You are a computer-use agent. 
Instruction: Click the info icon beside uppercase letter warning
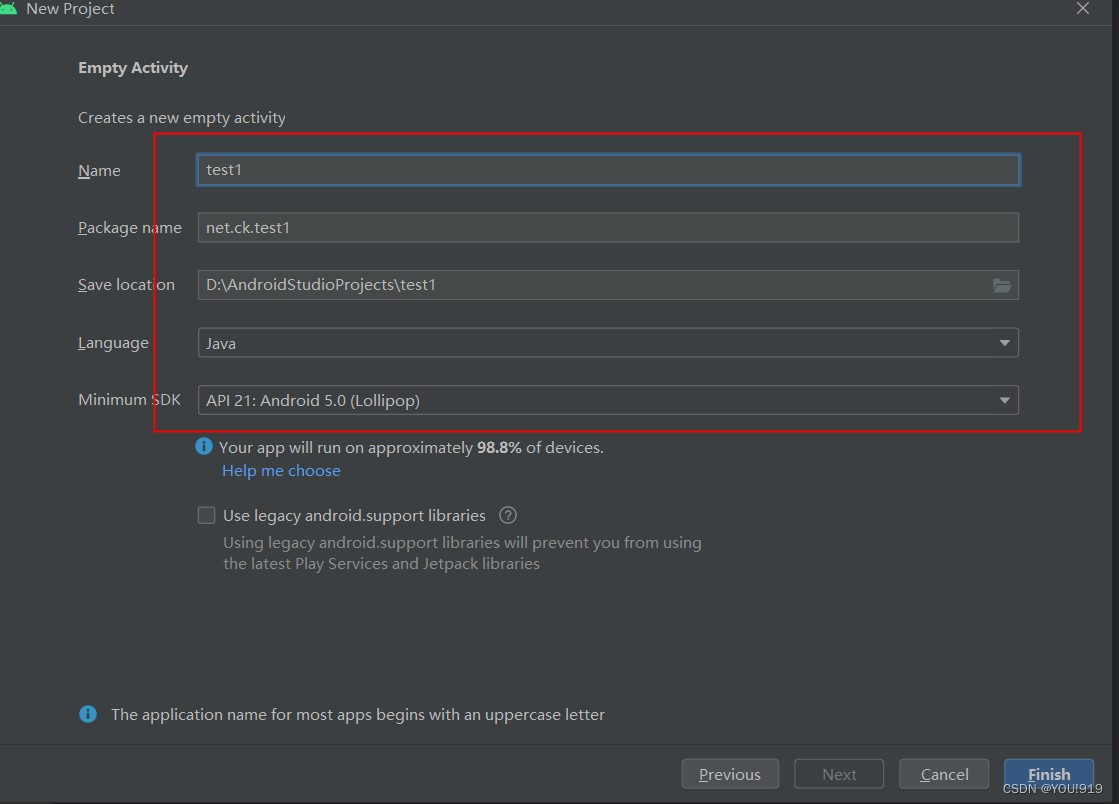[88, 714]
